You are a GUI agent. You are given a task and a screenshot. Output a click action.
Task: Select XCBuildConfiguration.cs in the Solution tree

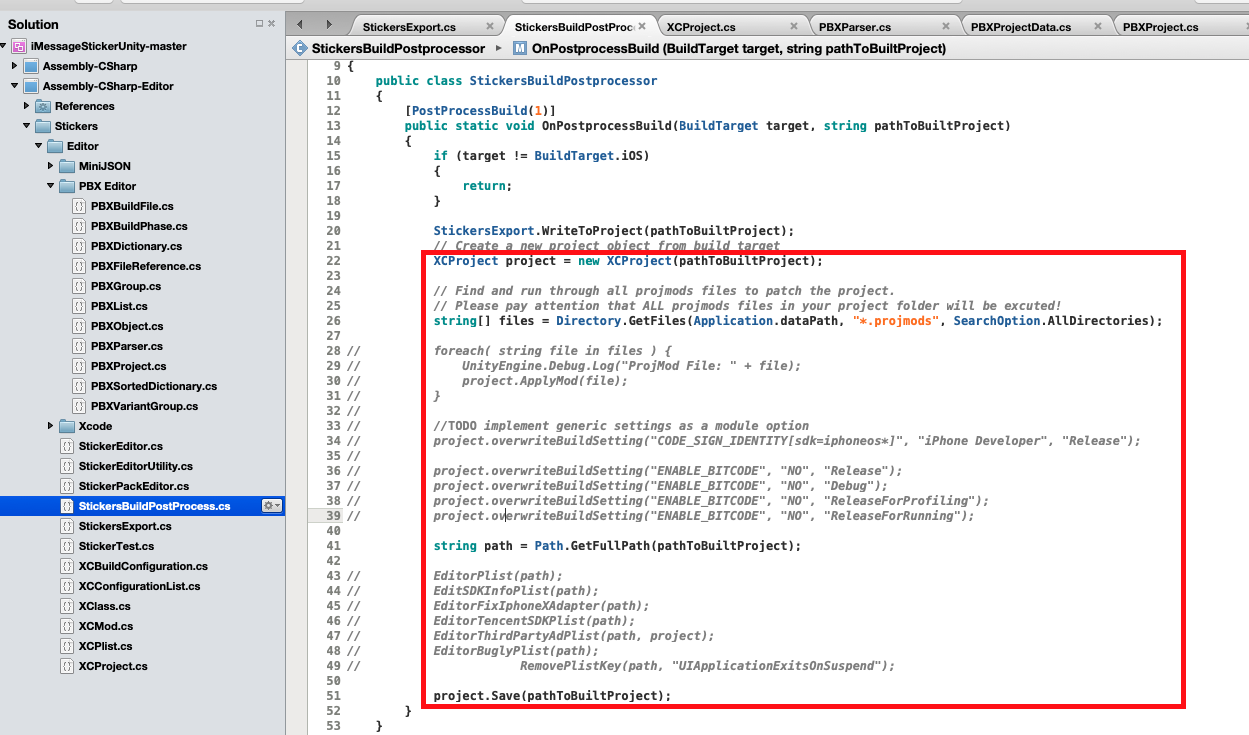point(143,566)
